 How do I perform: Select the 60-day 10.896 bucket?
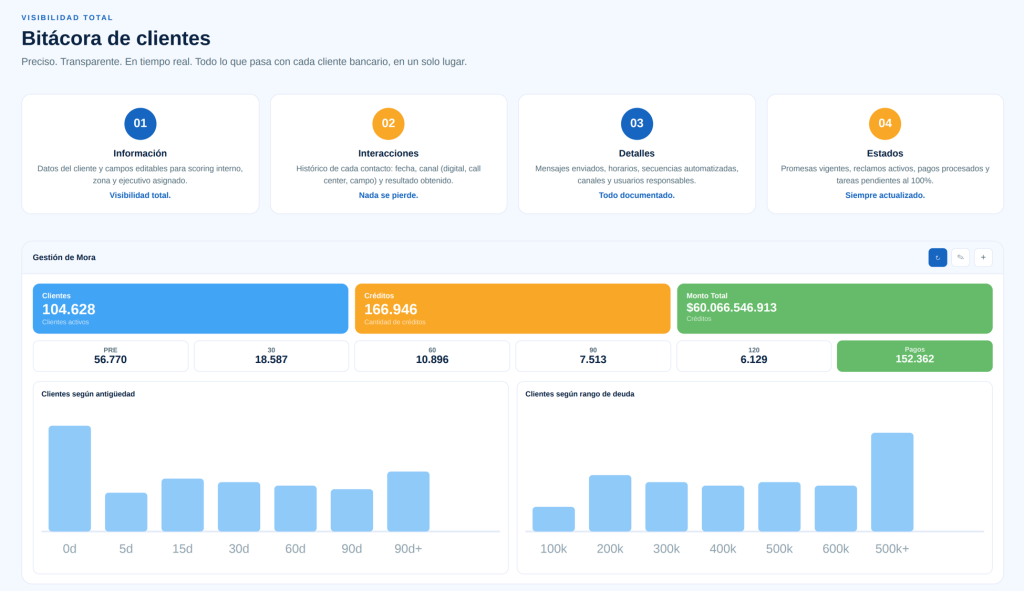click(432, 356)
